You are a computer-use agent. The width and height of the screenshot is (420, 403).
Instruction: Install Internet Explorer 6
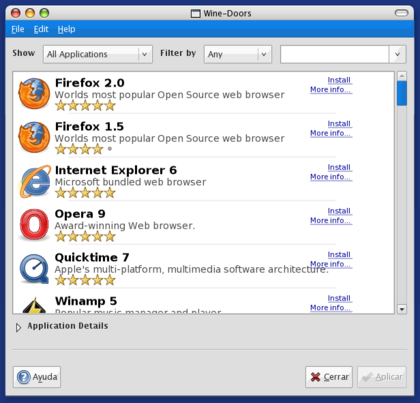[x=339, y=167]
